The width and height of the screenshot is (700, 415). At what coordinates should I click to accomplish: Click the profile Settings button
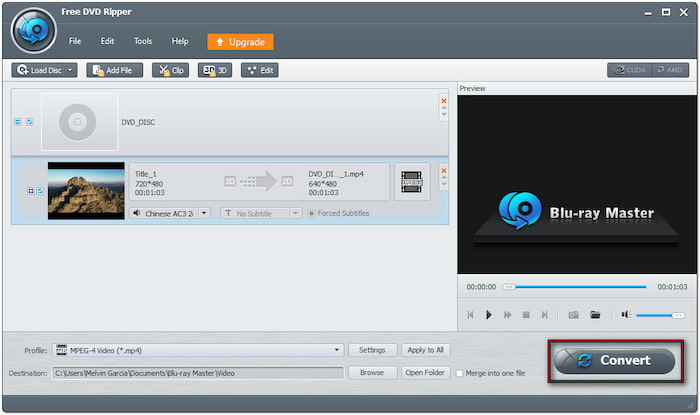[372, 350]
